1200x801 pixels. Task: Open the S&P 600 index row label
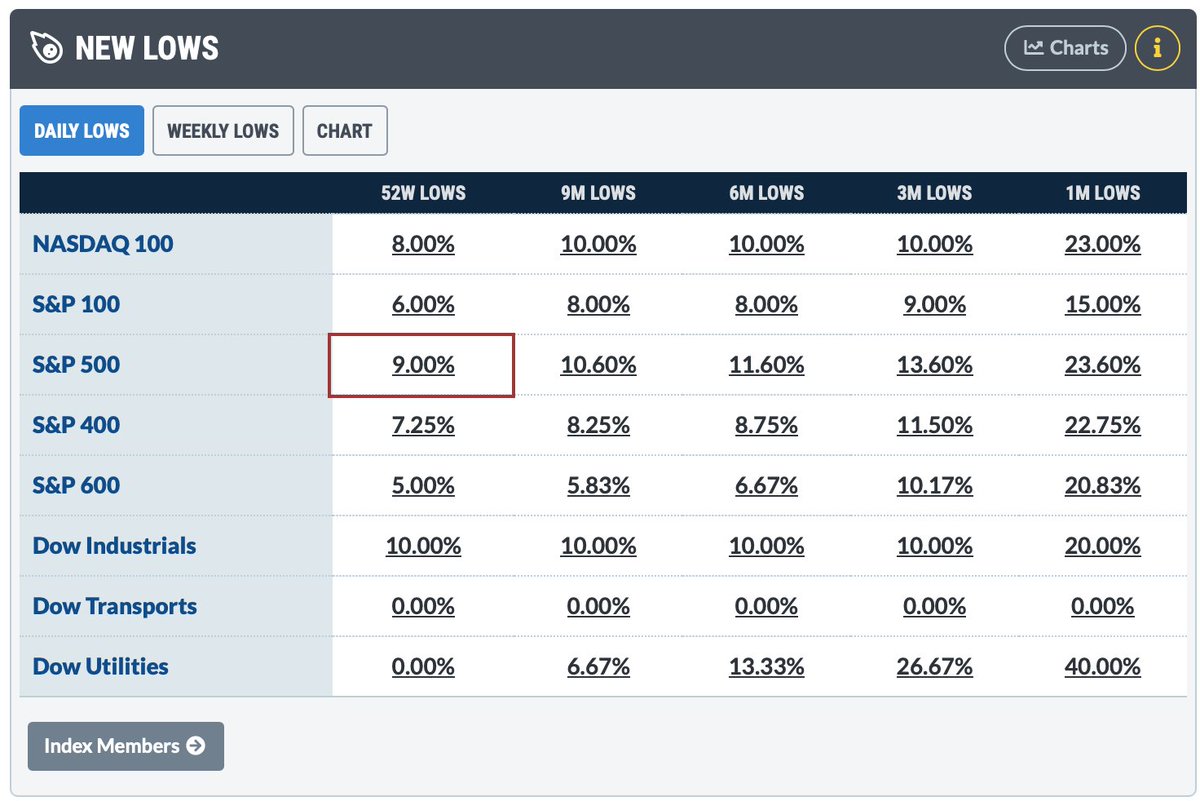pos(76,485)
